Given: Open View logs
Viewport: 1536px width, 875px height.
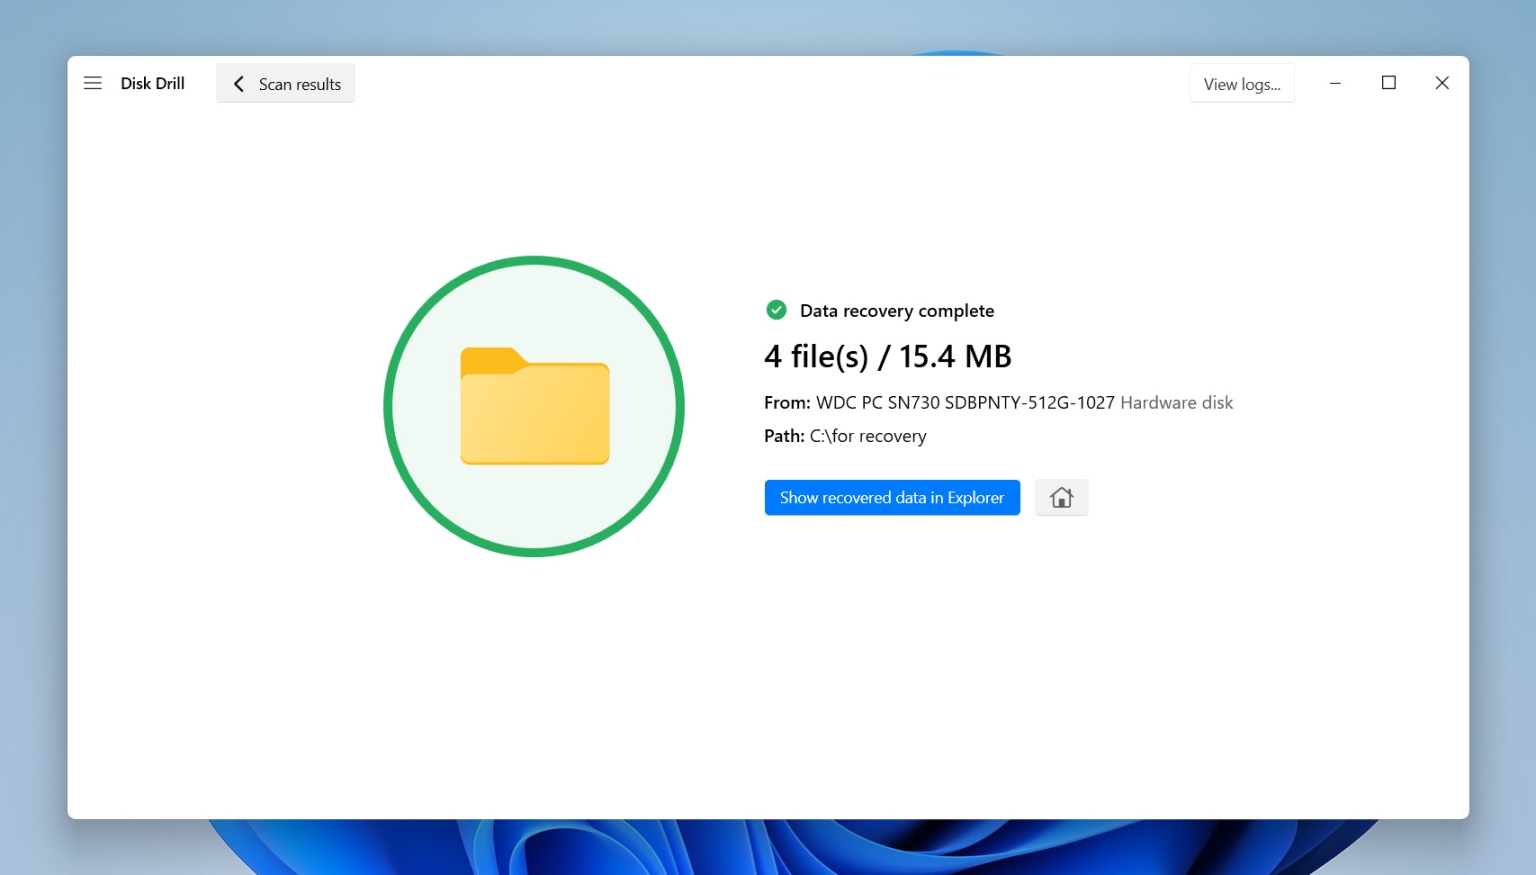Looking at the screenshot, I should (1241, 84).
